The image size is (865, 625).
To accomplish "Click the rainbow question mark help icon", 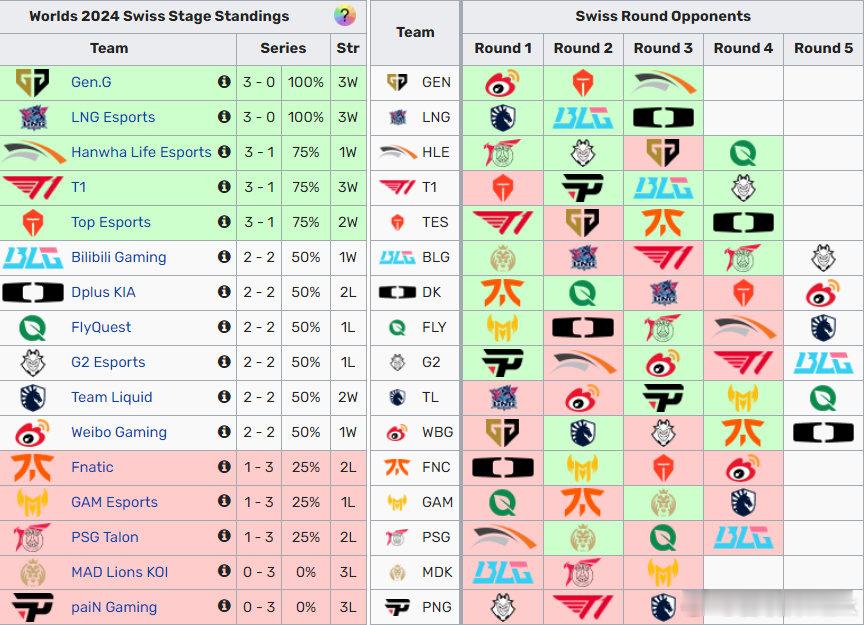I will coord(344,15).
